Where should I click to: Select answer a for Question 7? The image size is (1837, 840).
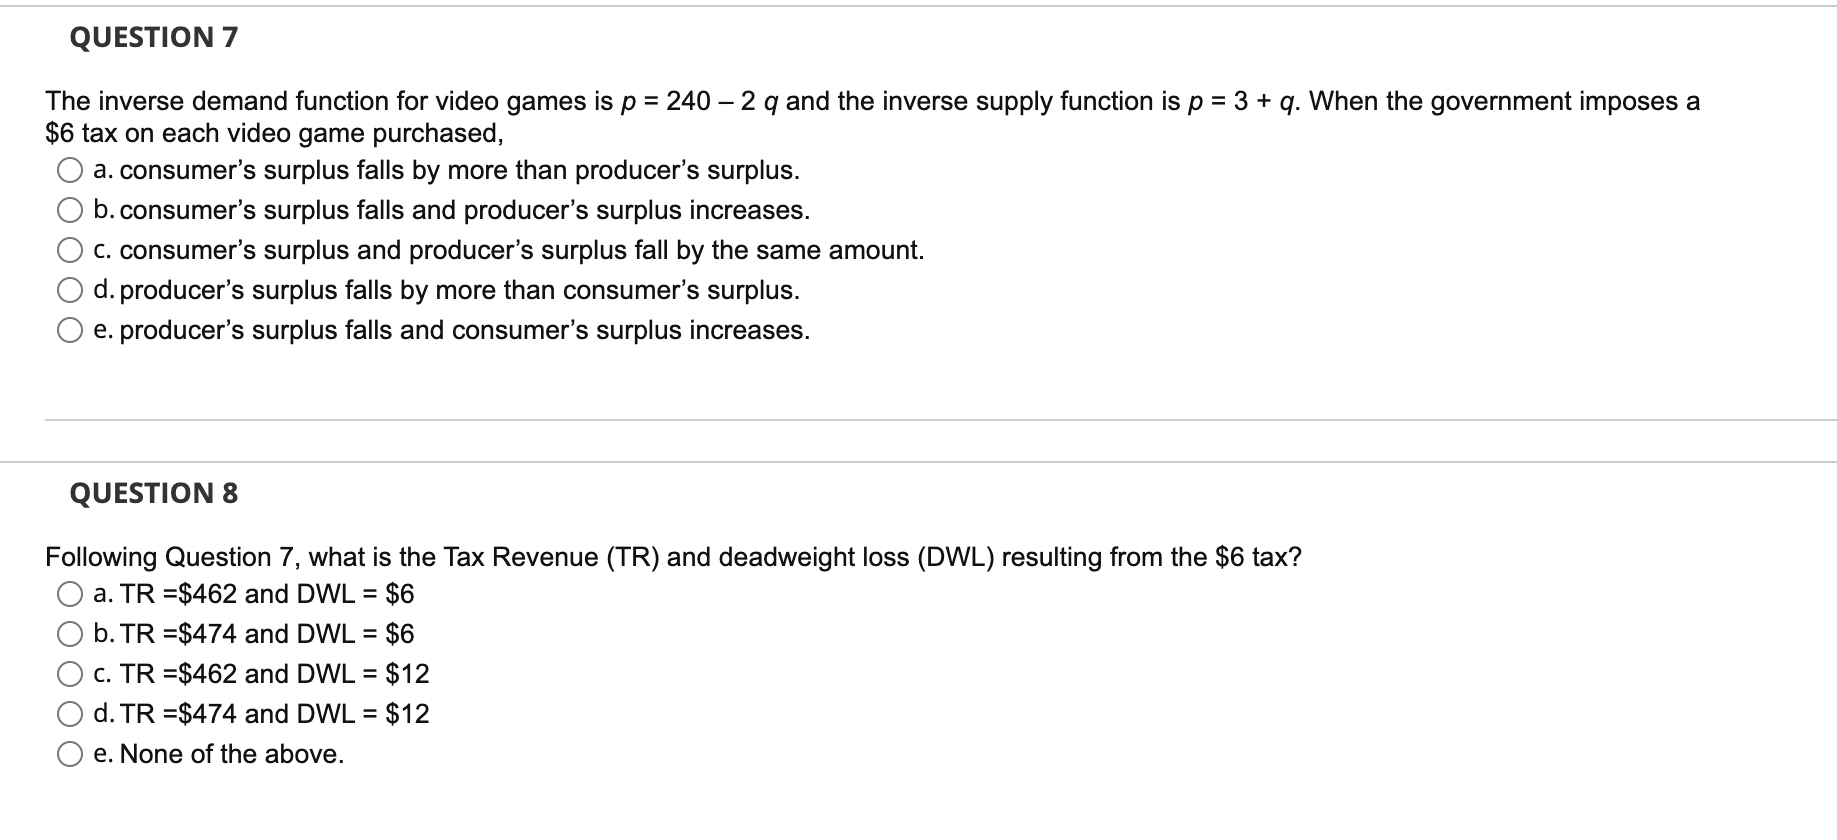pyautogui.click(x=69, y=171)
